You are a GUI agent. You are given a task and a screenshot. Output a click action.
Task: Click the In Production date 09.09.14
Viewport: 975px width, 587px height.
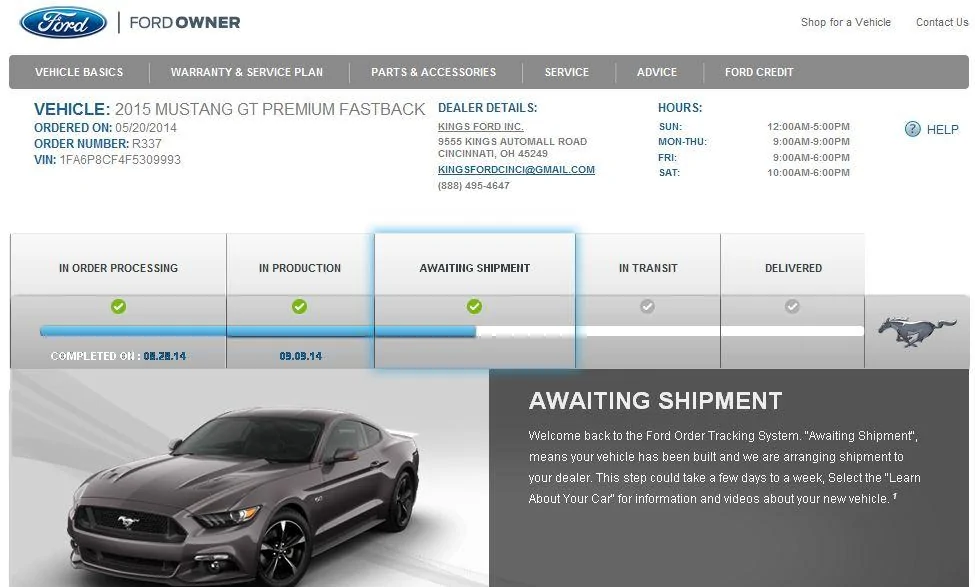pyautogui.click(x=300, y=356)
